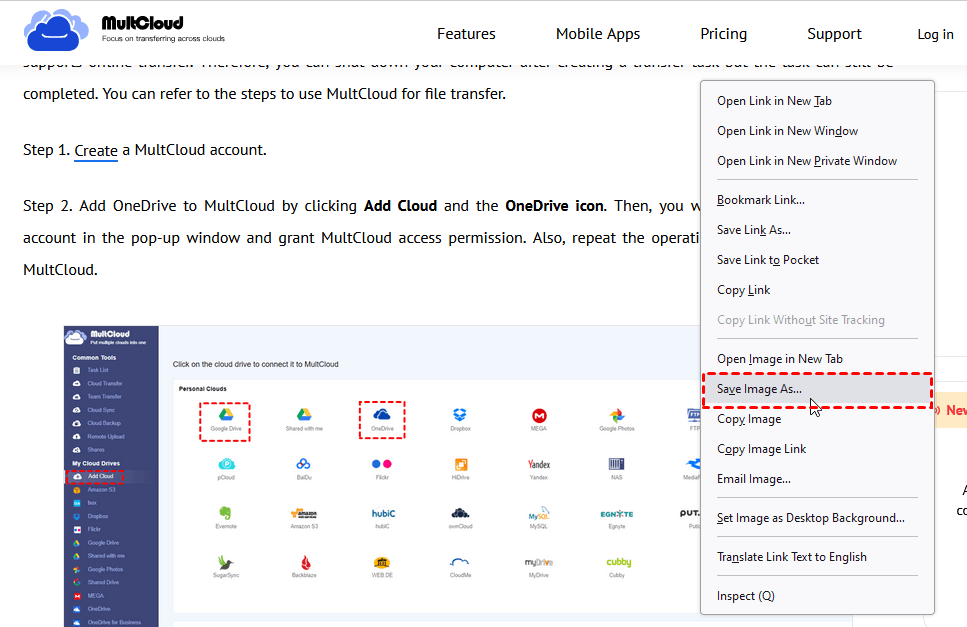Select Bookmark Link... from context menu
Screen dimensions: 967x627
tap(817, 200)
